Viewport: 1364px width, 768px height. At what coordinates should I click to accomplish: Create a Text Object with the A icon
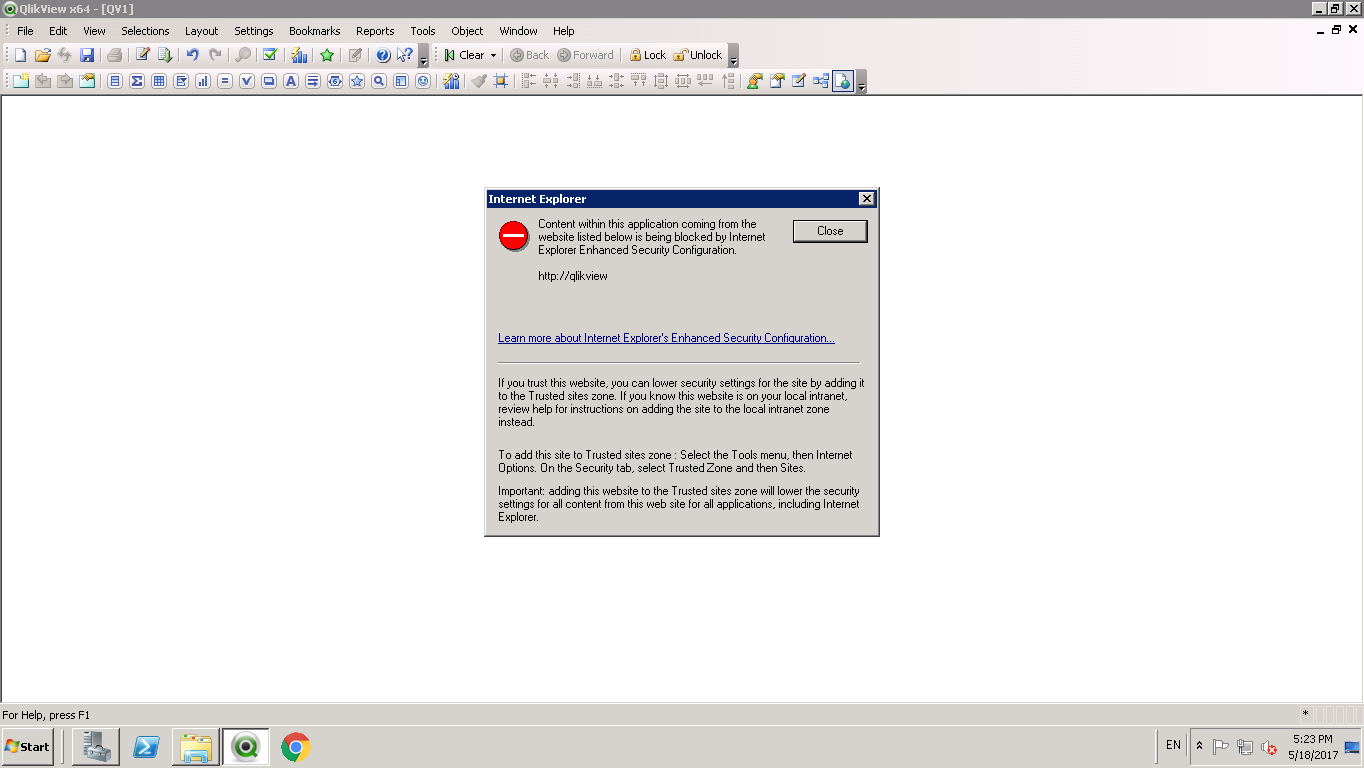[x=291, y=81]
